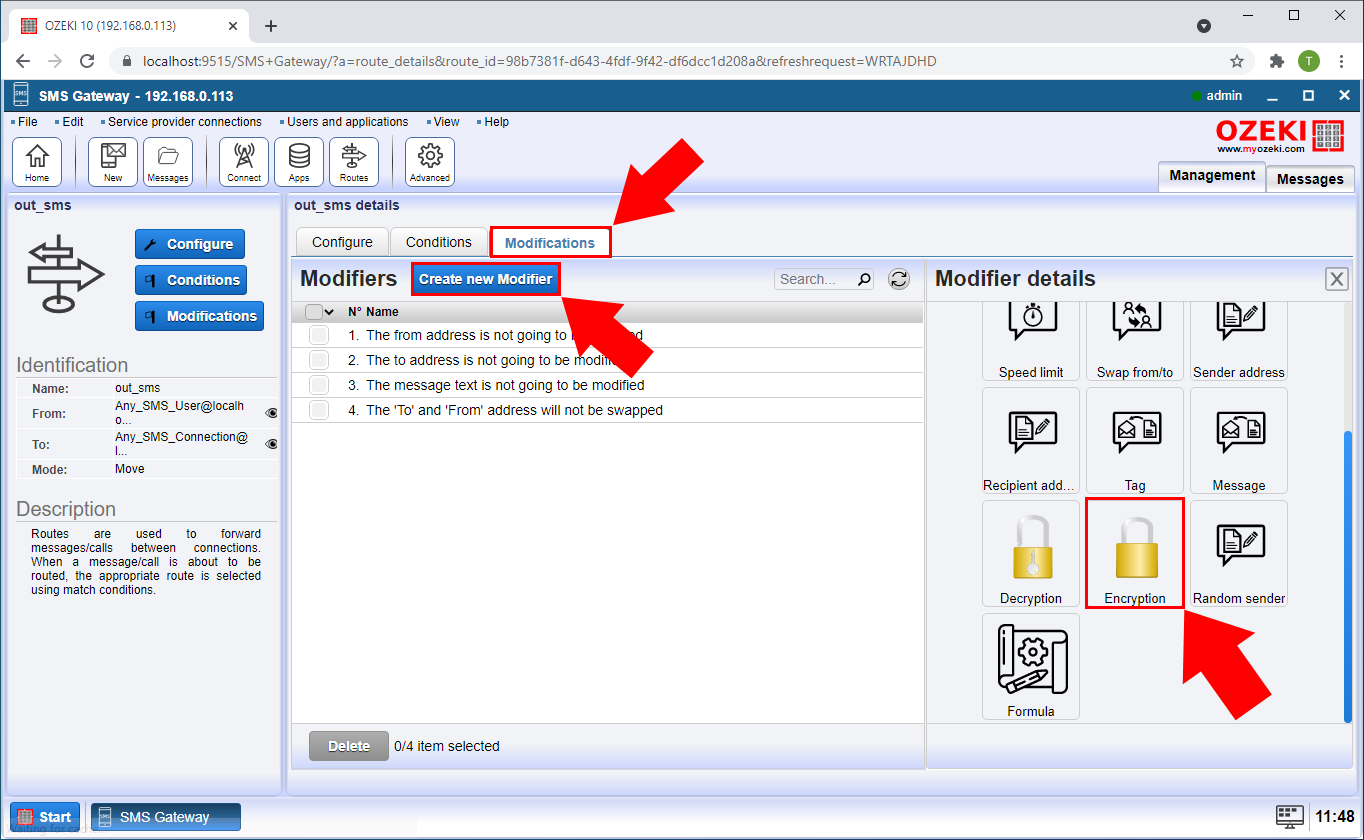Click the New message toolbar icon
The image size is (1364, 840).
coord(113,162)
